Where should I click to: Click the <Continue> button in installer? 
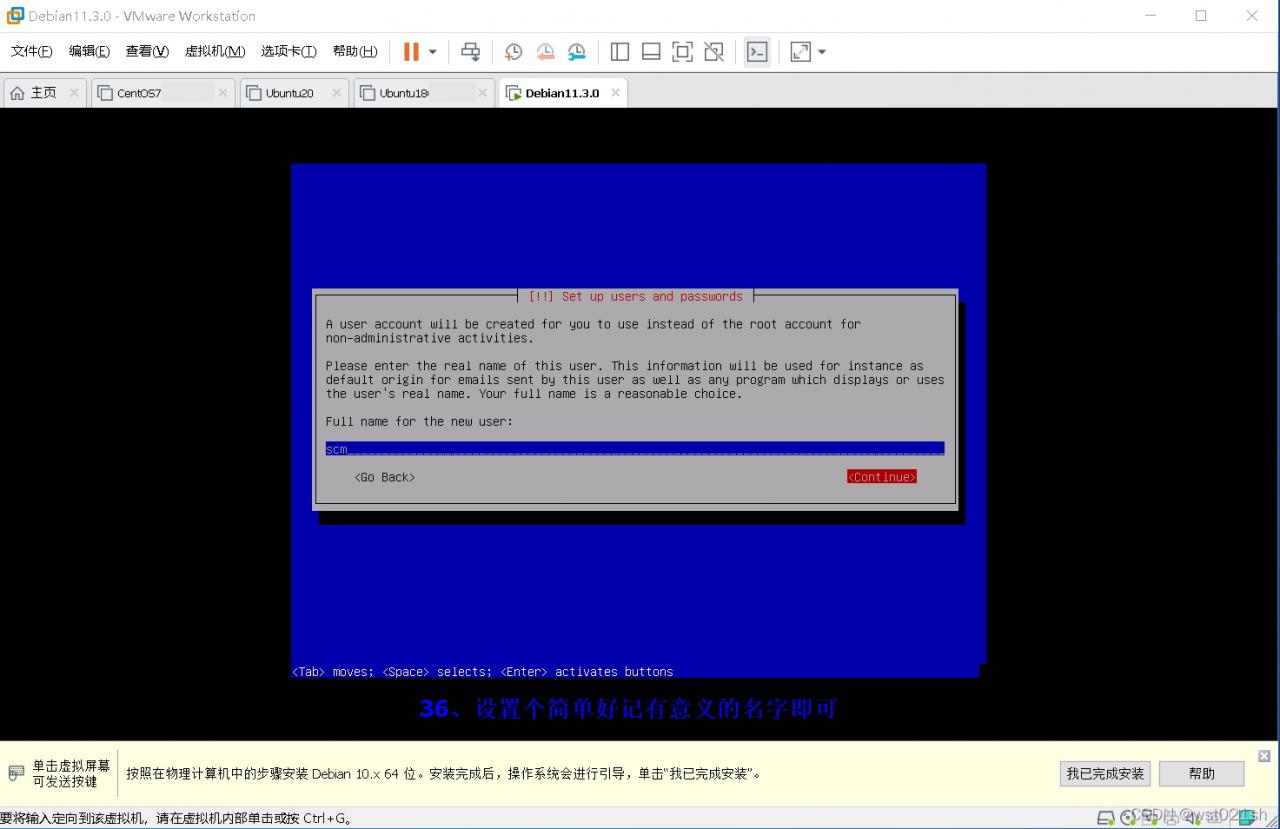click(882, 477)
